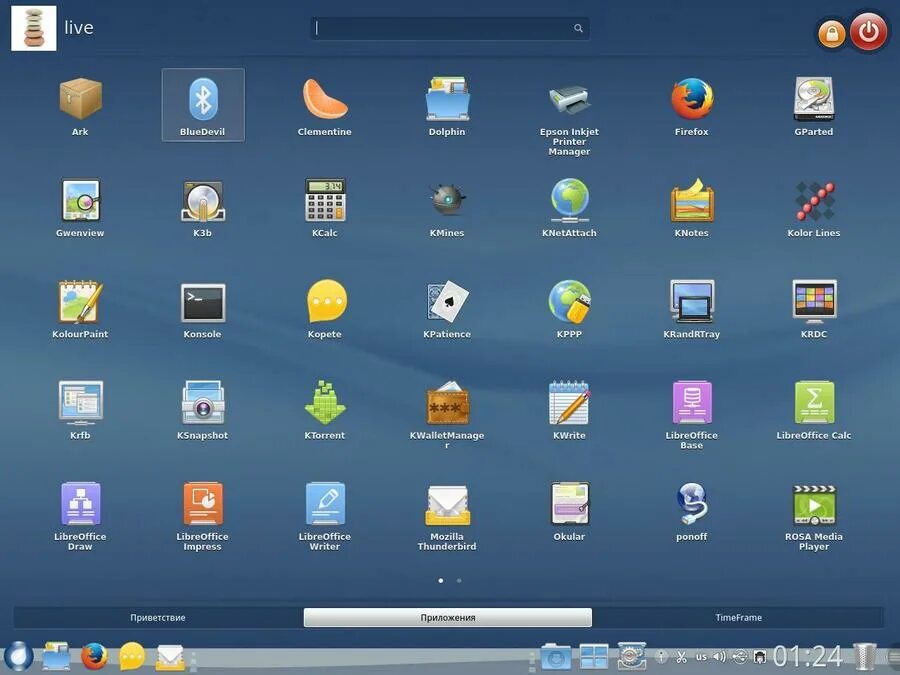Image resolution: width=900 pixels, height=675 pixels.
Task: Launch GParted partition editor
Action: [814, 107]
